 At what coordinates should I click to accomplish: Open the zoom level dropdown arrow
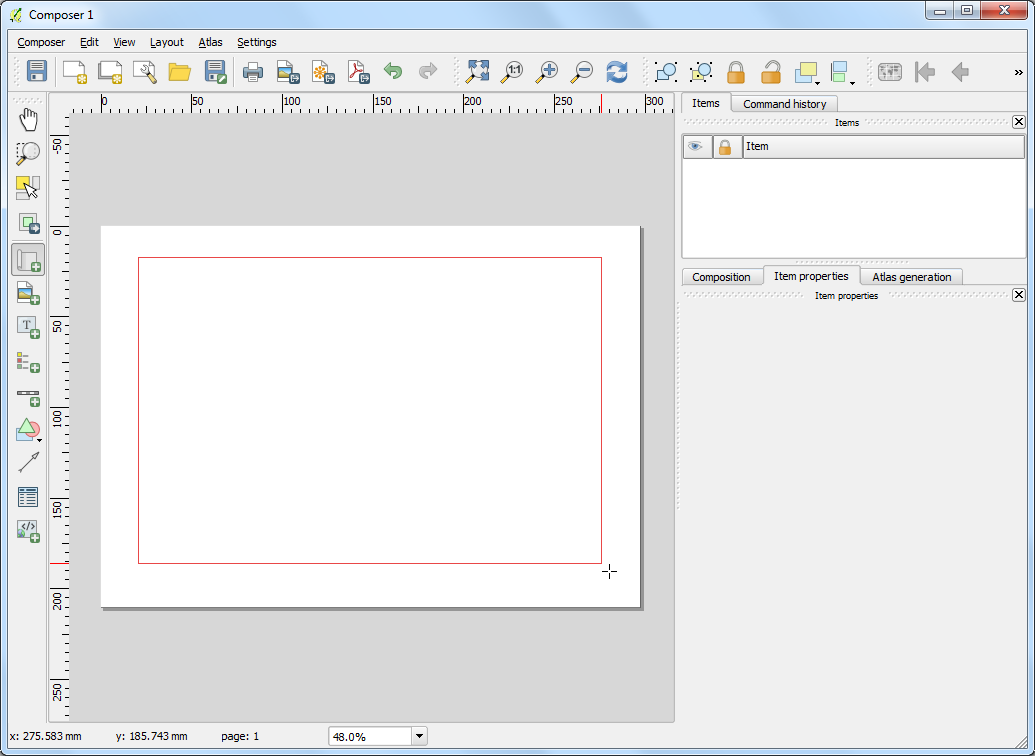pyautogui.click(x=419, y=736)
